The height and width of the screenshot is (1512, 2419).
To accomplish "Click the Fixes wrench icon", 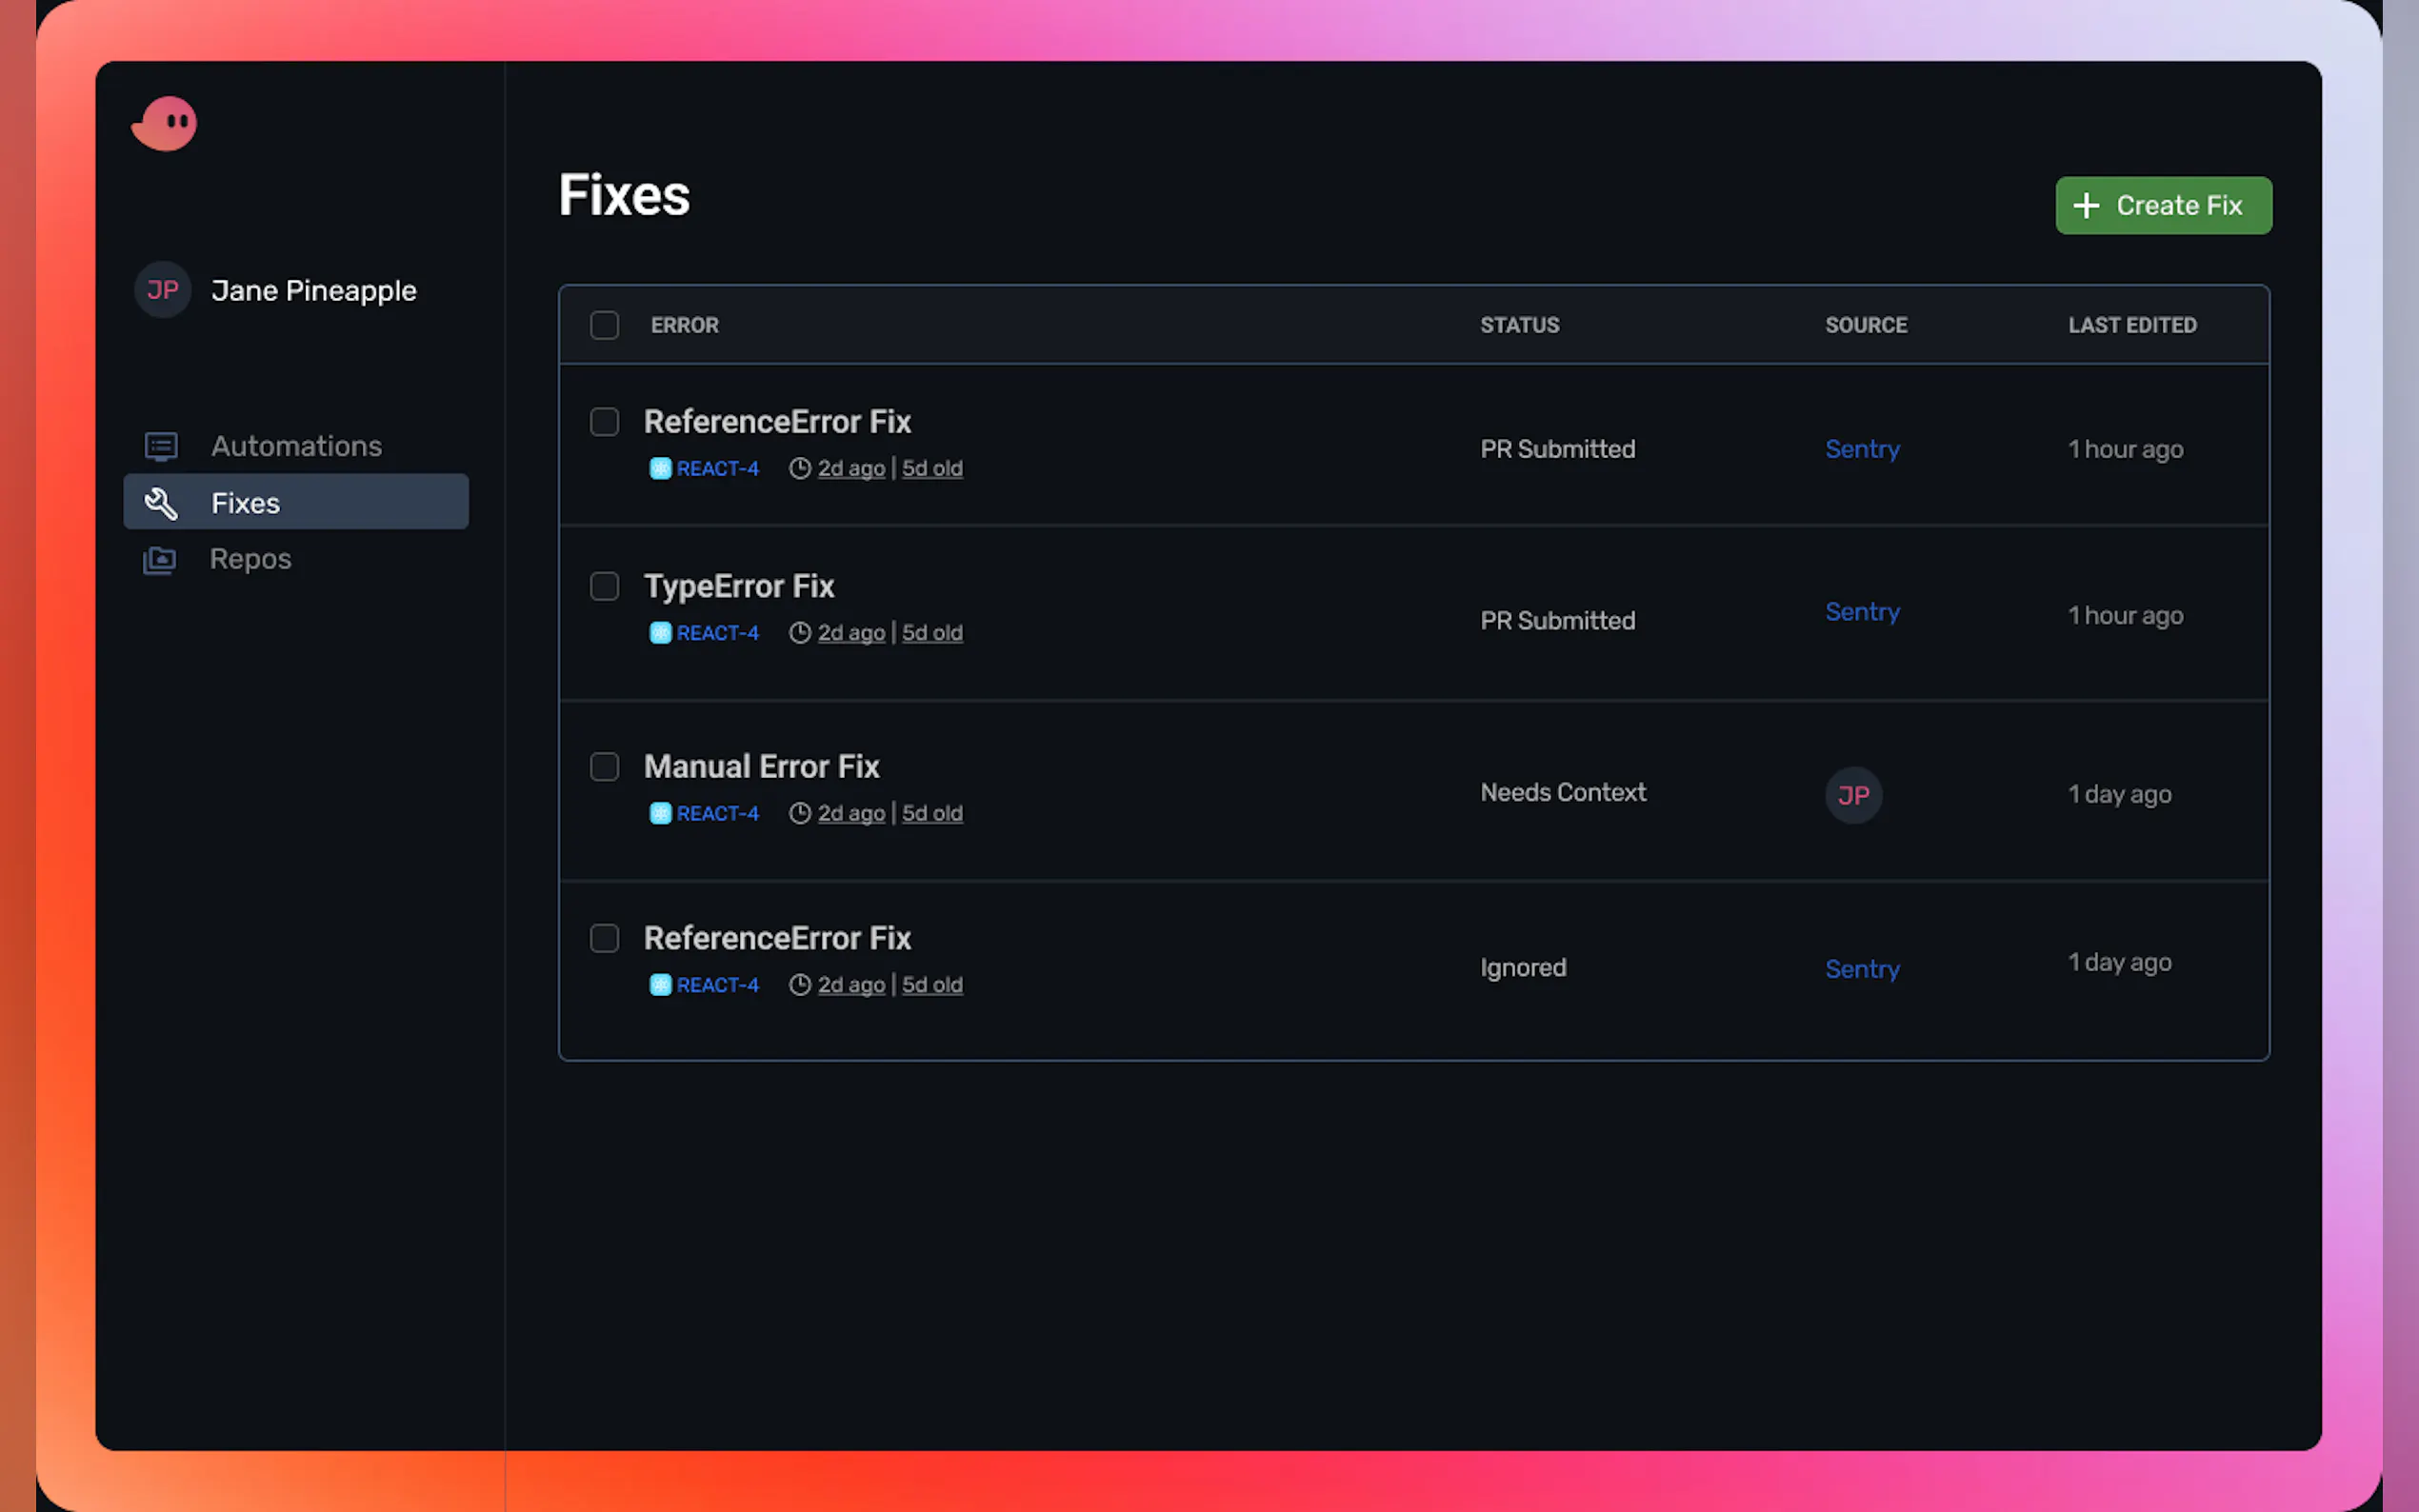I will [x=161, y=503].
